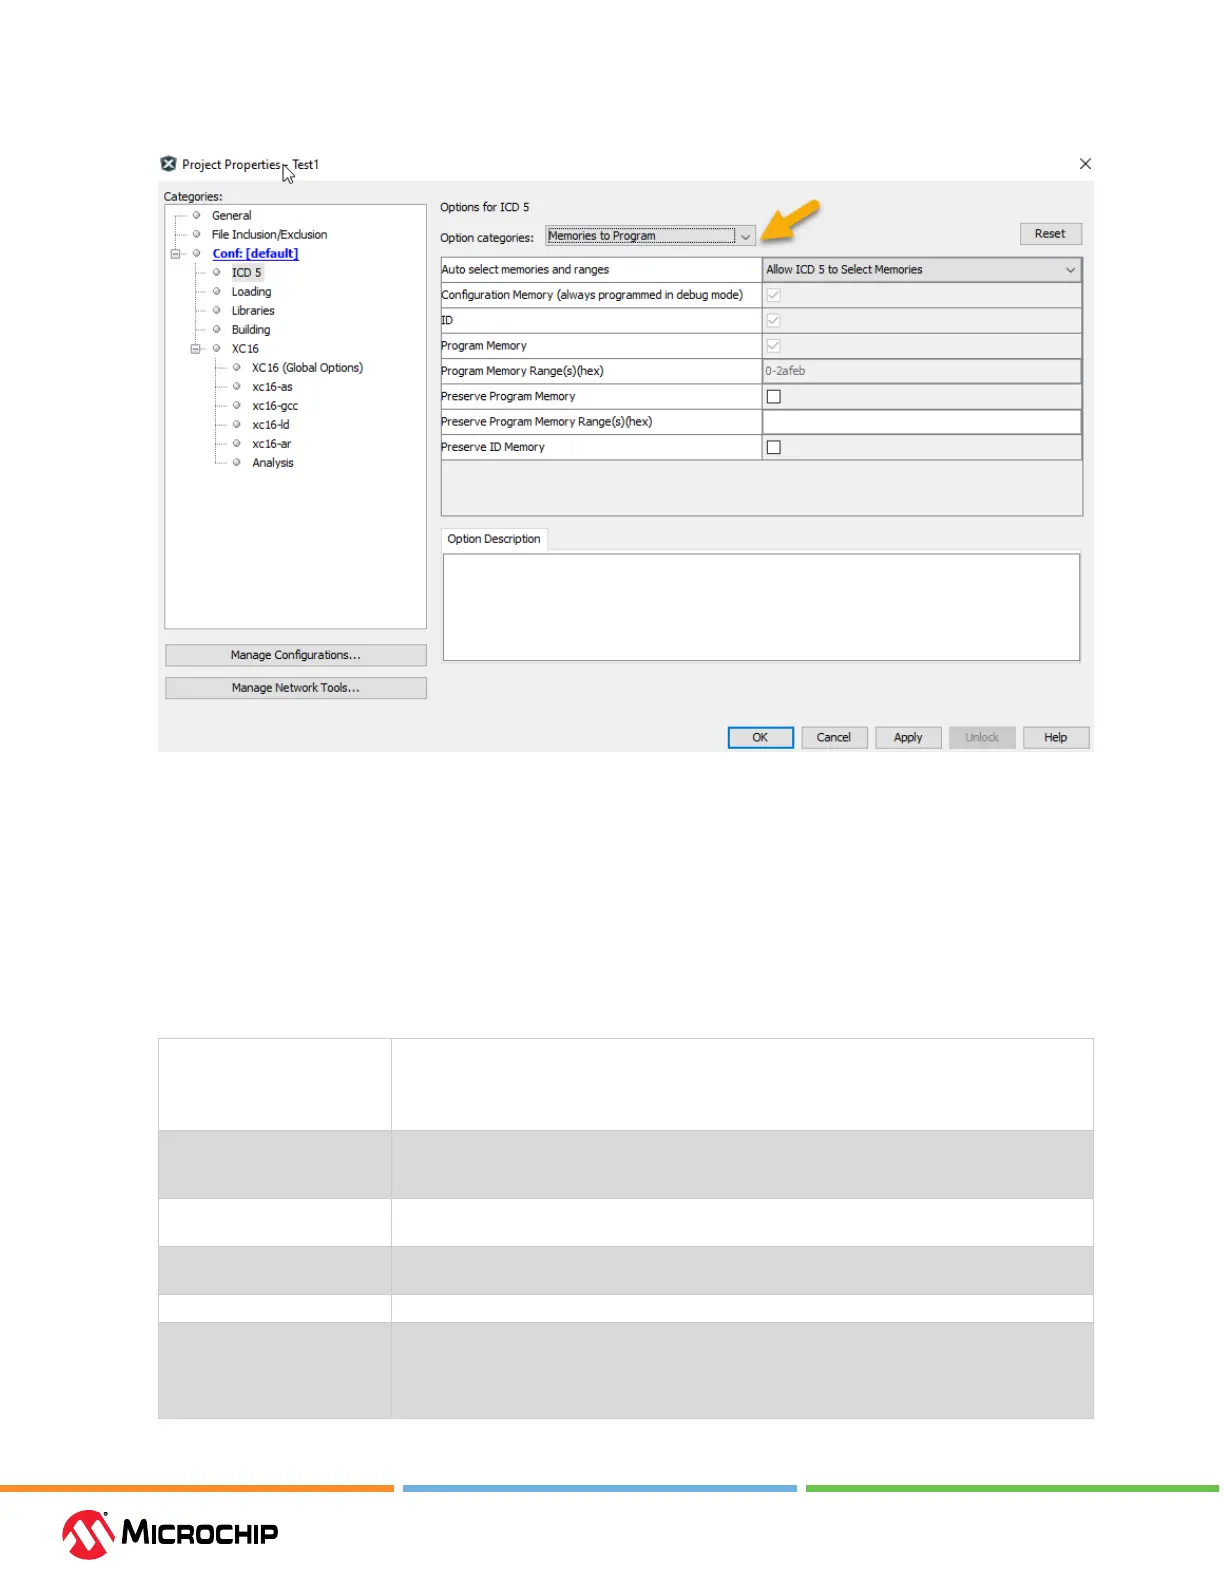Select xc16-ld in the tree
The width and height of the screenshot is (1224, 1584).
[270, 425]
